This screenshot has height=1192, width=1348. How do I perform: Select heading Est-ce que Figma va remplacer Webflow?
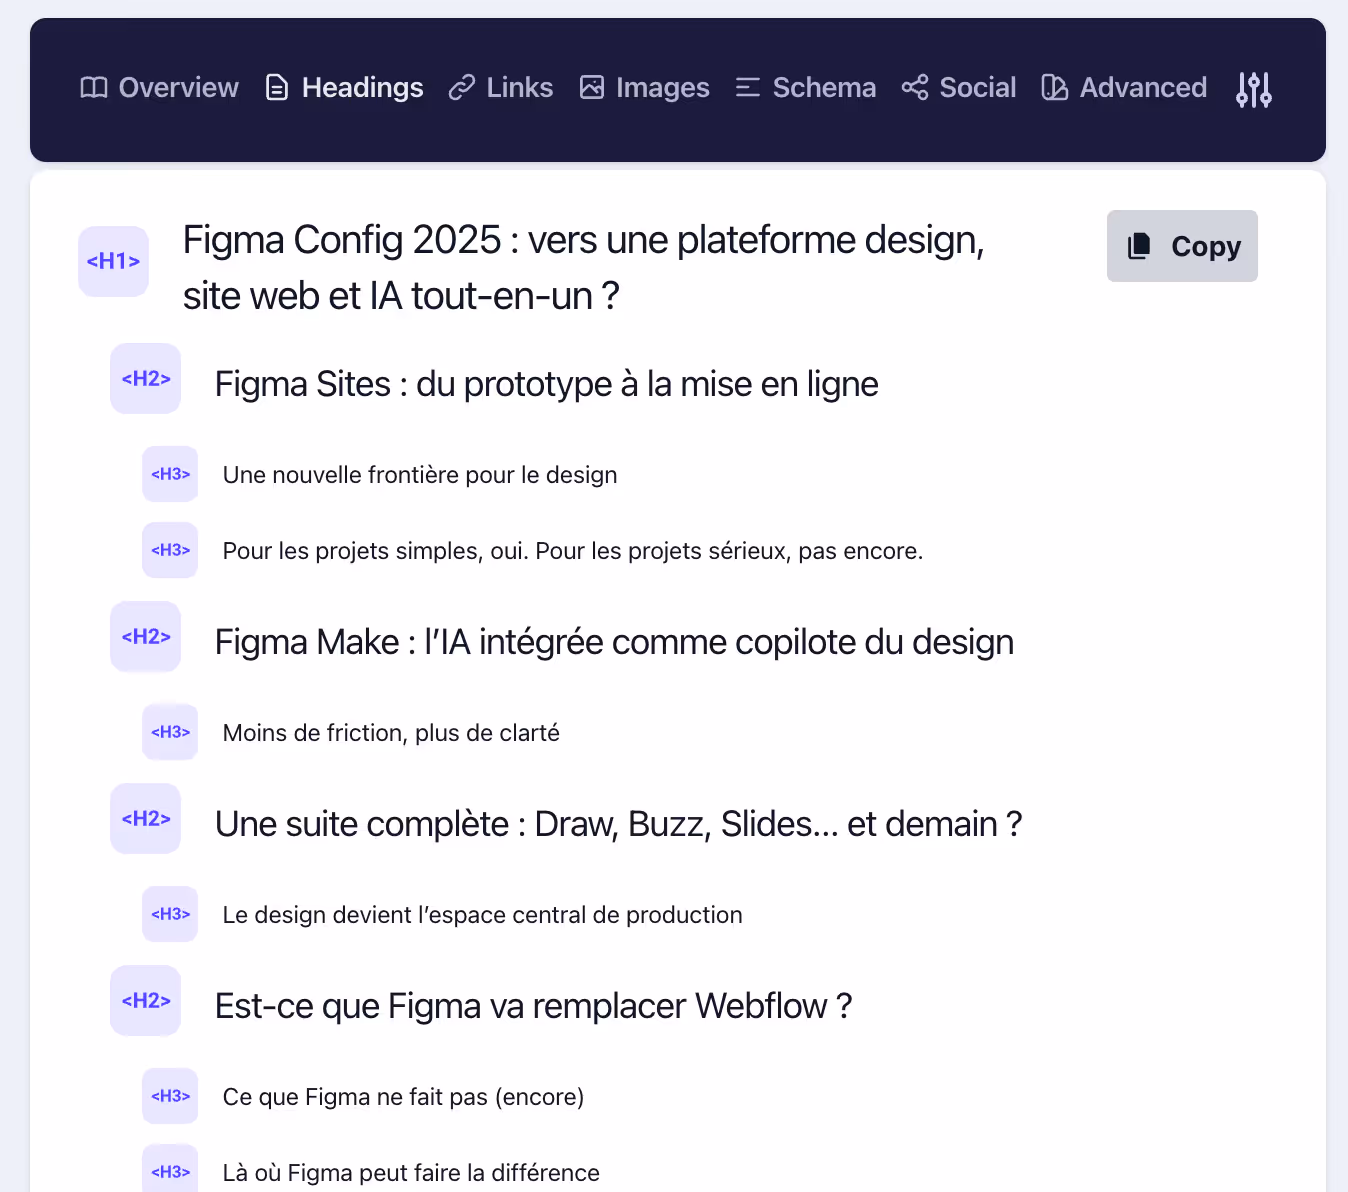pyautogui.click(x=533, y=1006)
